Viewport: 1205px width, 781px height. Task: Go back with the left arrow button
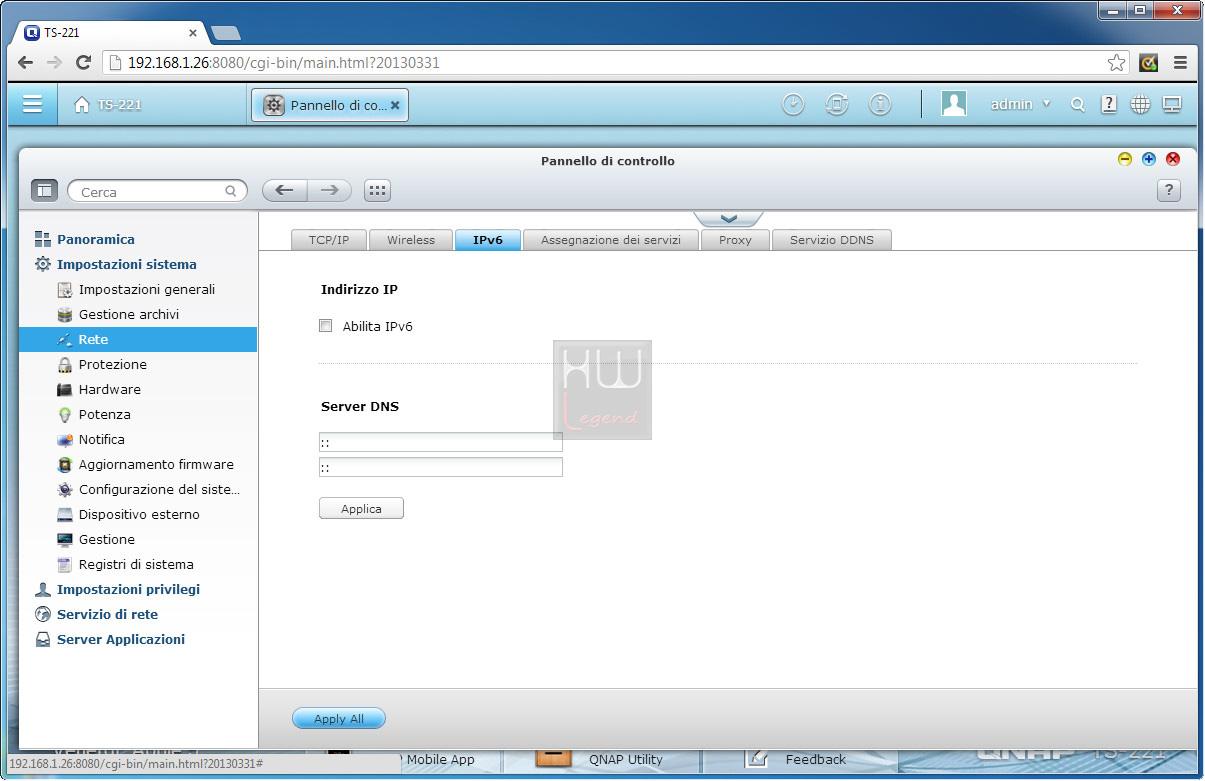click(x=284, y=191)
